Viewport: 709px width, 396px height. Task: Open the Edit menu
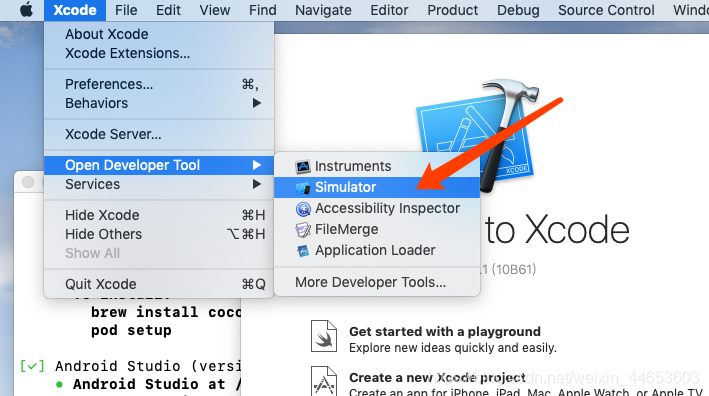tap(168, 10)
